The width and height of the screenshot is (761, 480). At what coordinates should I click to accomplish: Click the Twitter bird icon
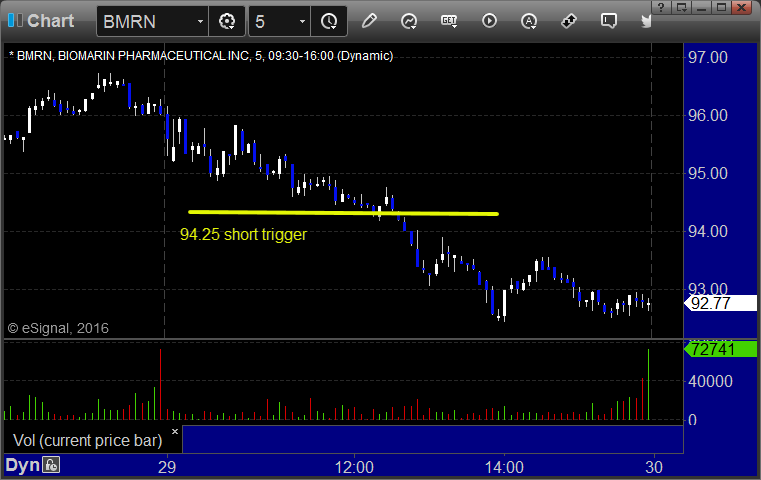click(x=646, y=21)
